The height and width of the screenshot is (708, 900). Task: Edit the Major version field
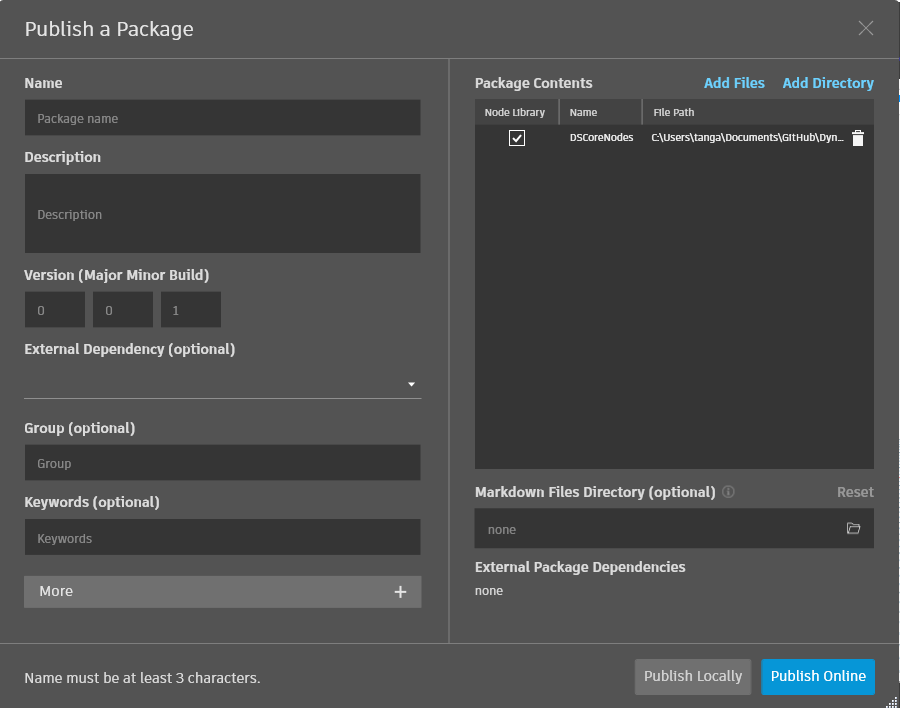point(55,310)
